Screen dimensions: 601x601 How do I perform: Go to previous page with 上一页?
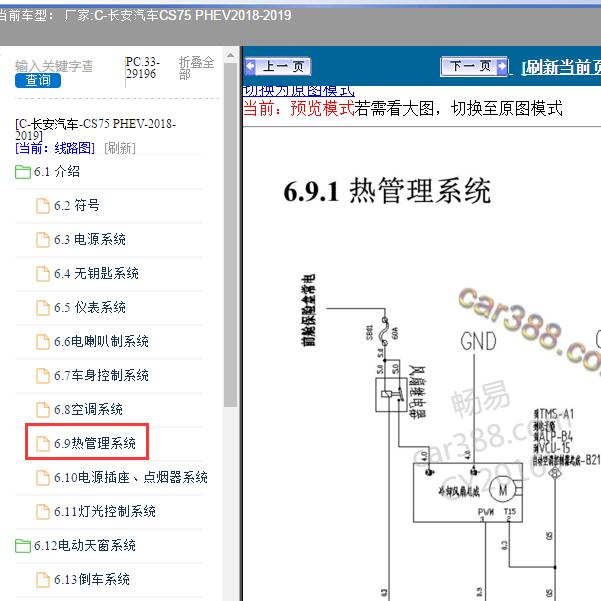click(x=278, y=67)
